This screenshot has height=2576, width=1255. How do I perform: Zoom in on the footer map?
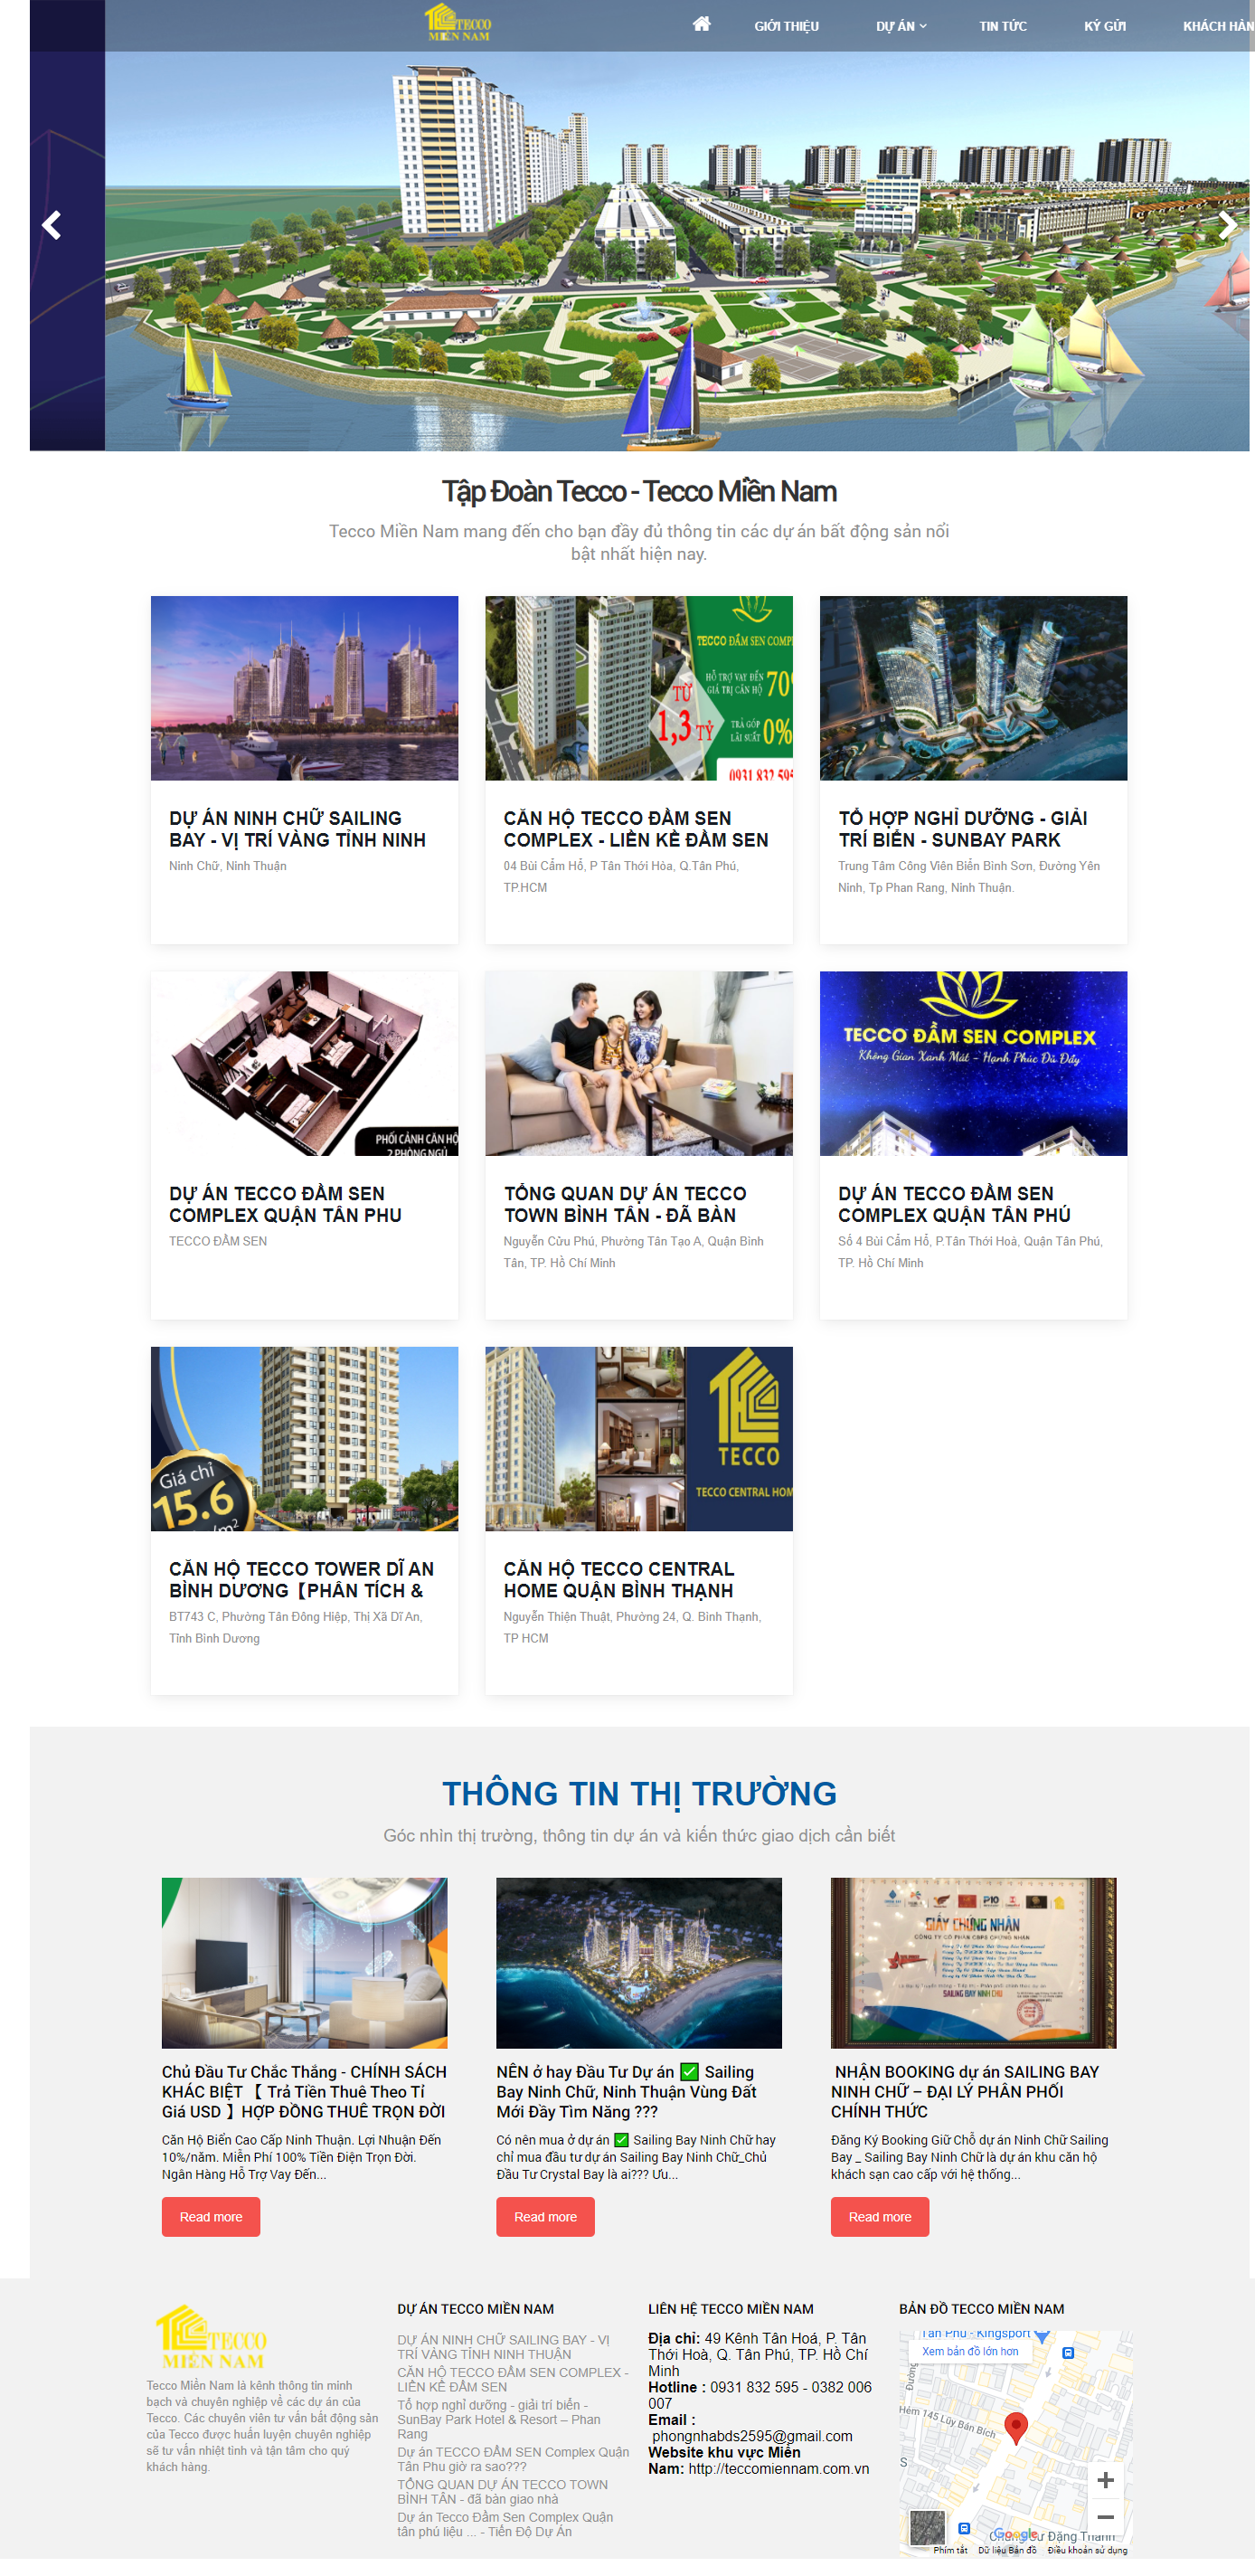pos(1105,2479)
